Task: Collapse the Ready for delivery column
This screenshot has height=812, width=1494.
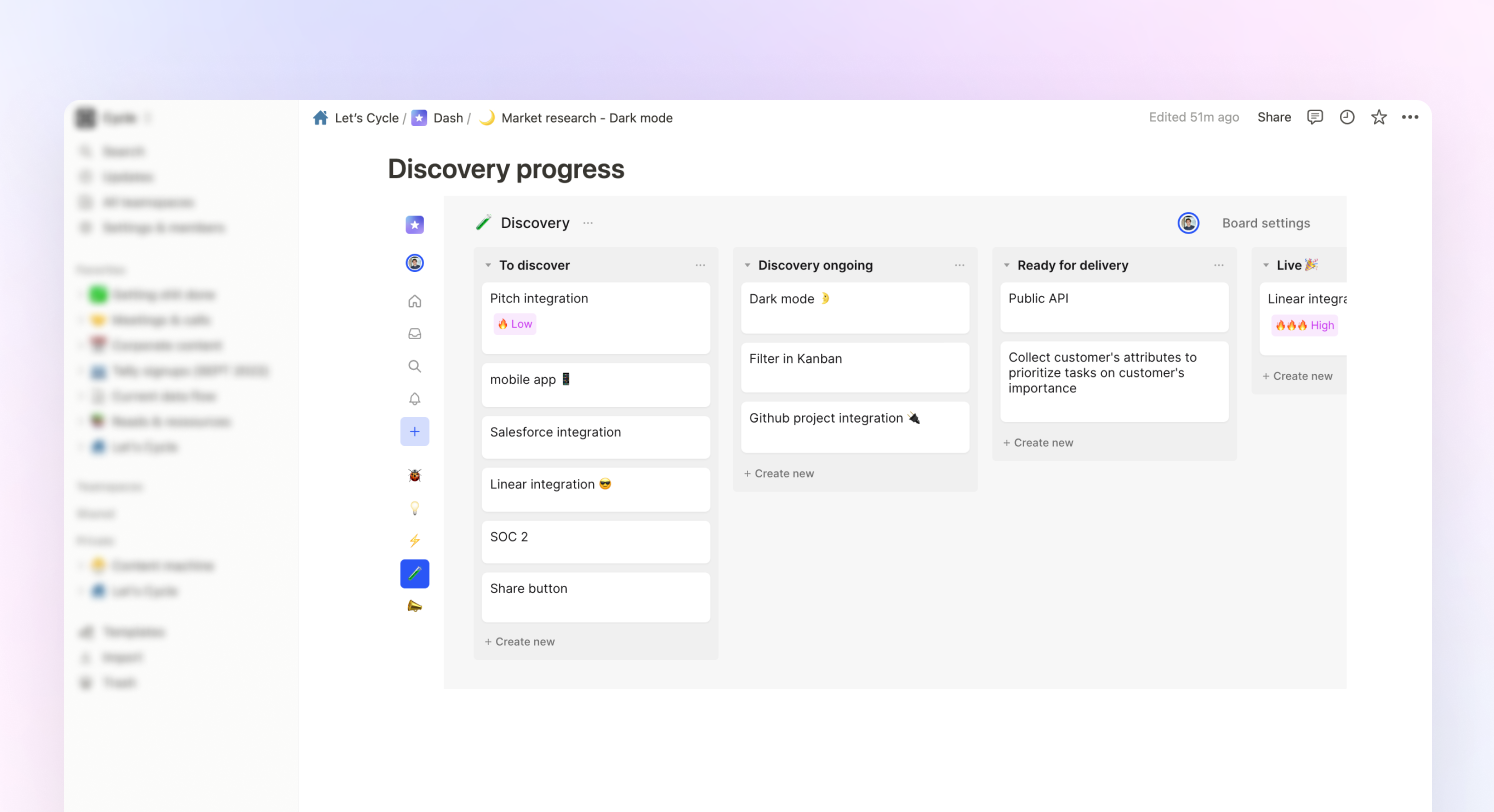Action: (x=1006, y=266)
